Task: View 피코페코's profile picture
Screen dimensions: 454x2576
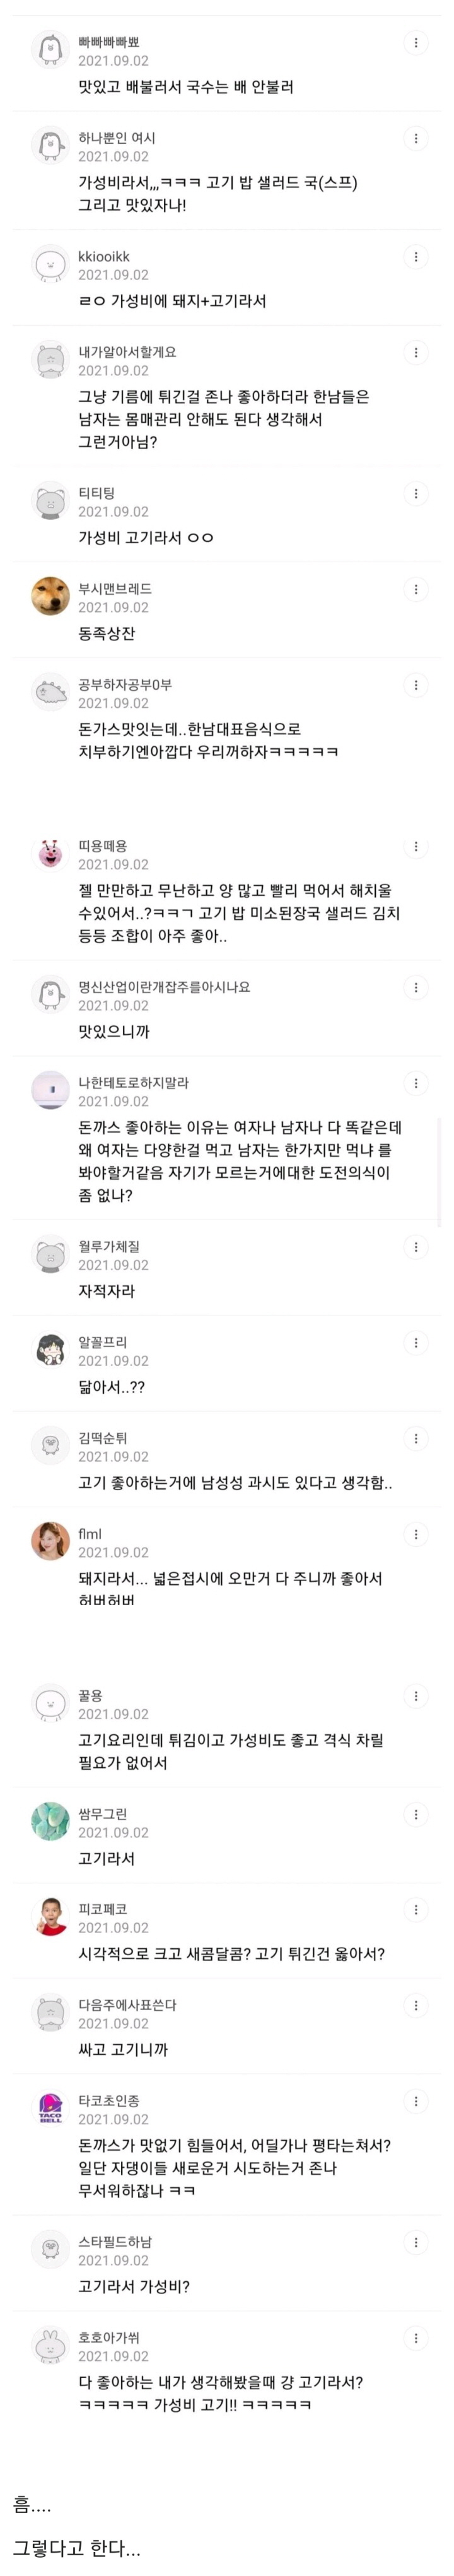Action: coord(50,1917)
